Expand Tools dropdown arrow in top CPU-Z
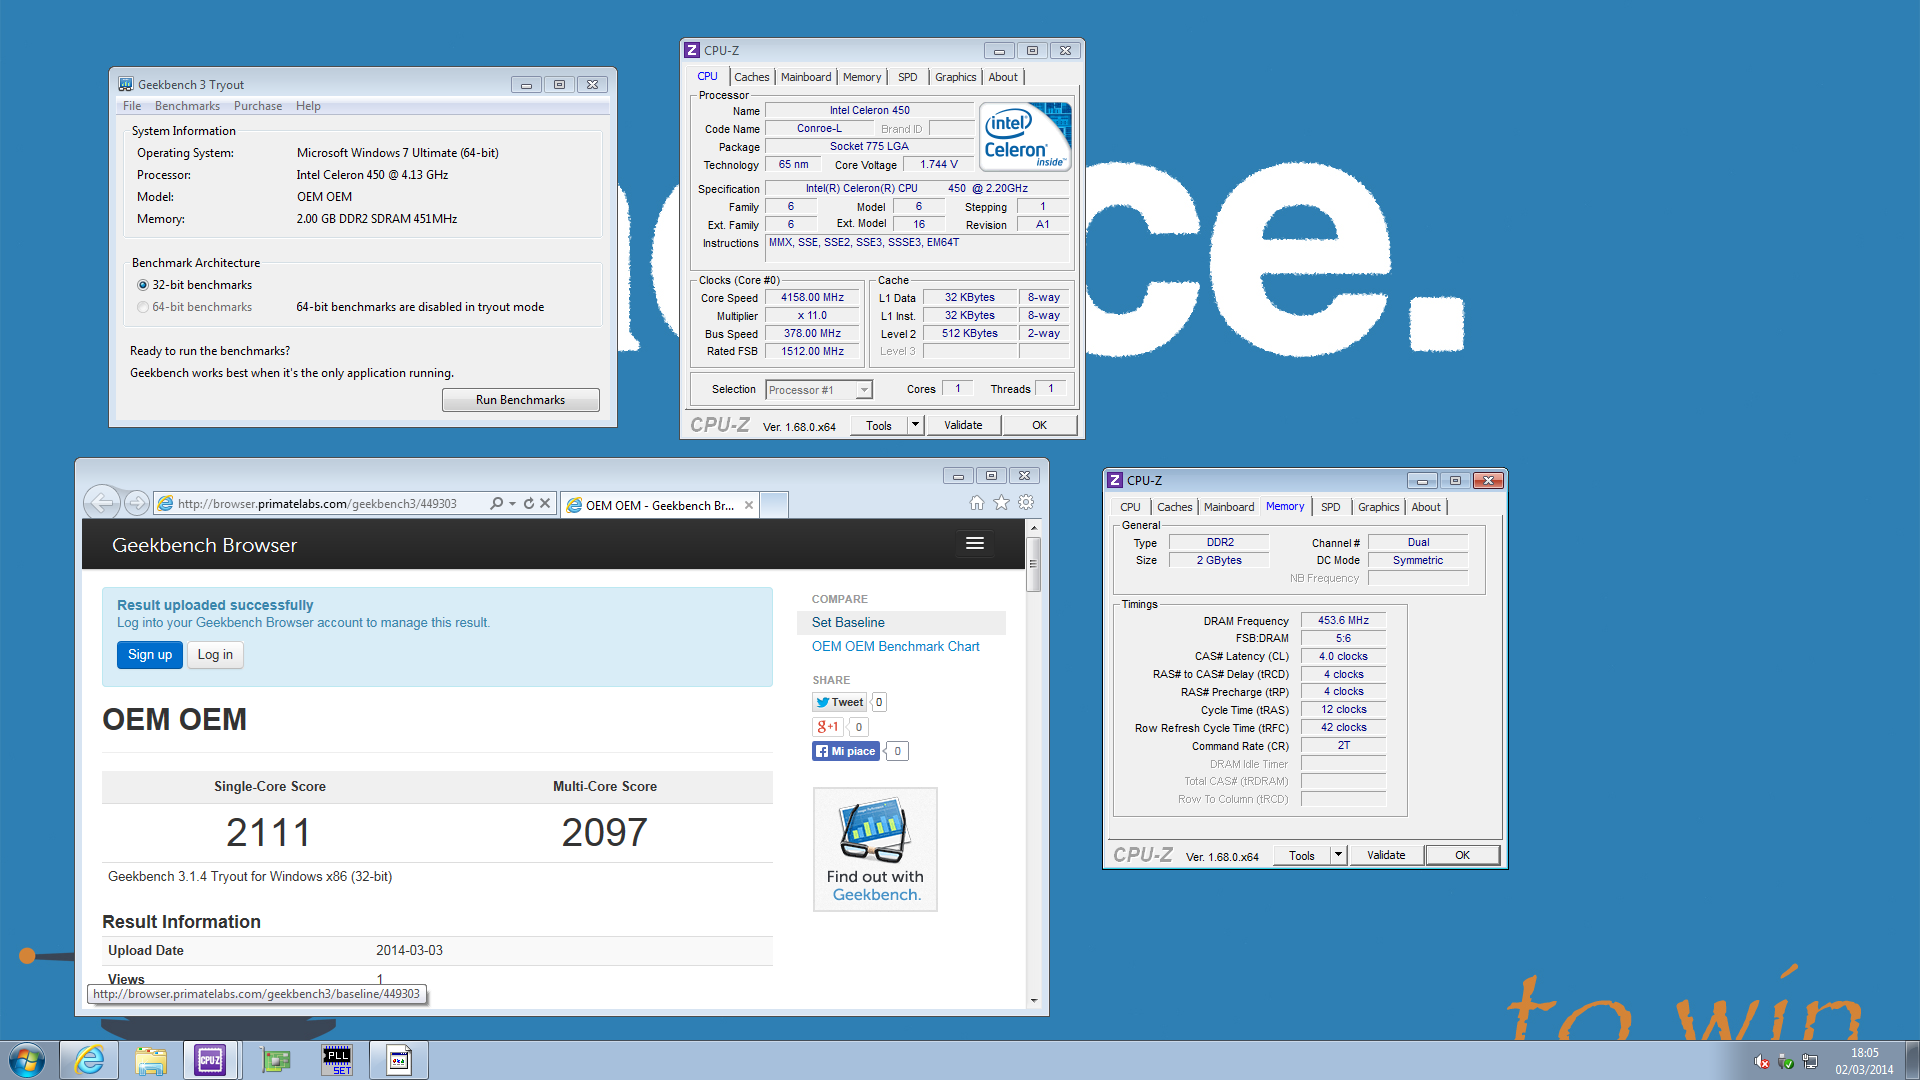Image resolution: width=1920 pixels, height=1080 pixels. tap(915, 425)
